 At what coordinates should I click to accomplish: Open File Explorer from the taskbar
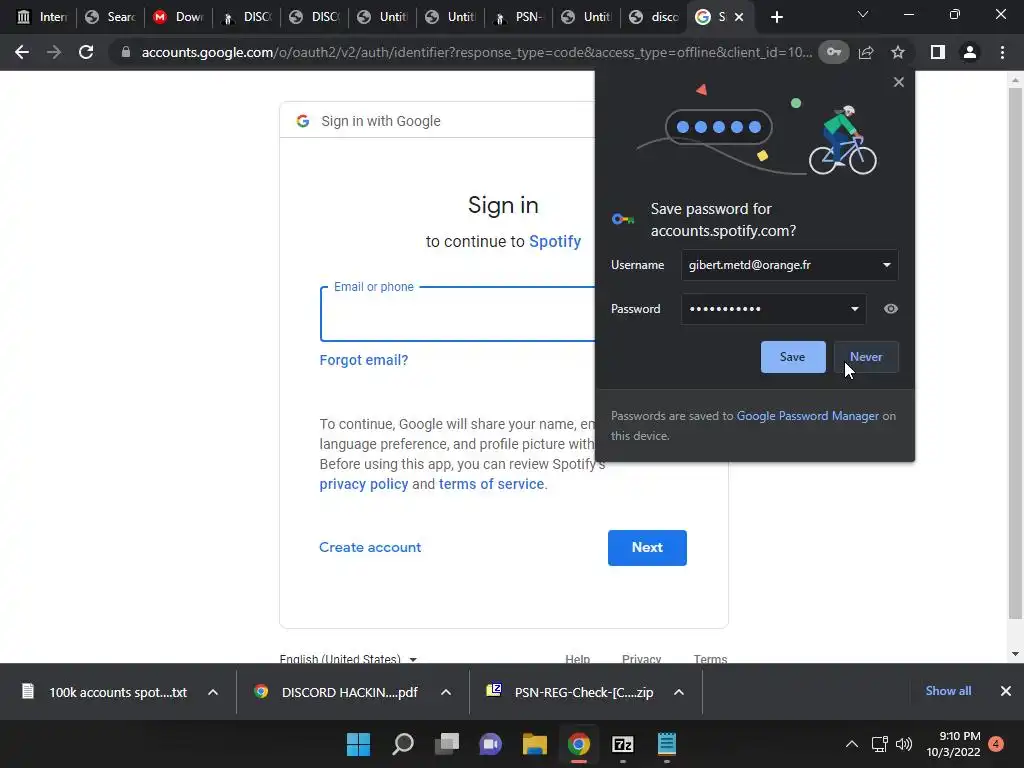coord(535,744)
